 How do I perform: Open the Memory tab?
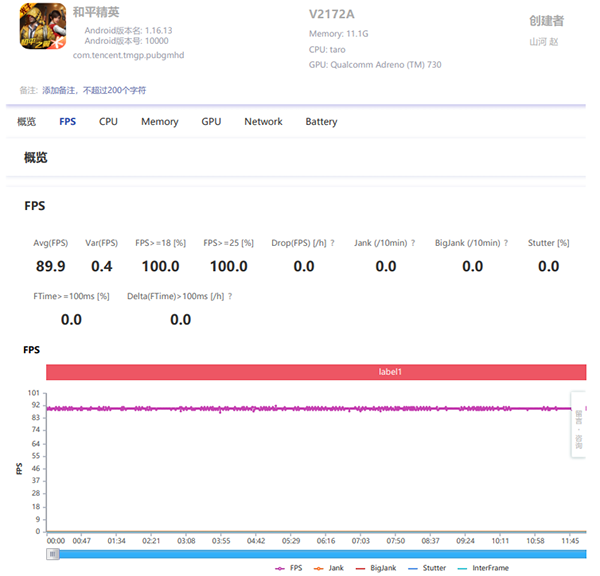[x=159, y=122]
